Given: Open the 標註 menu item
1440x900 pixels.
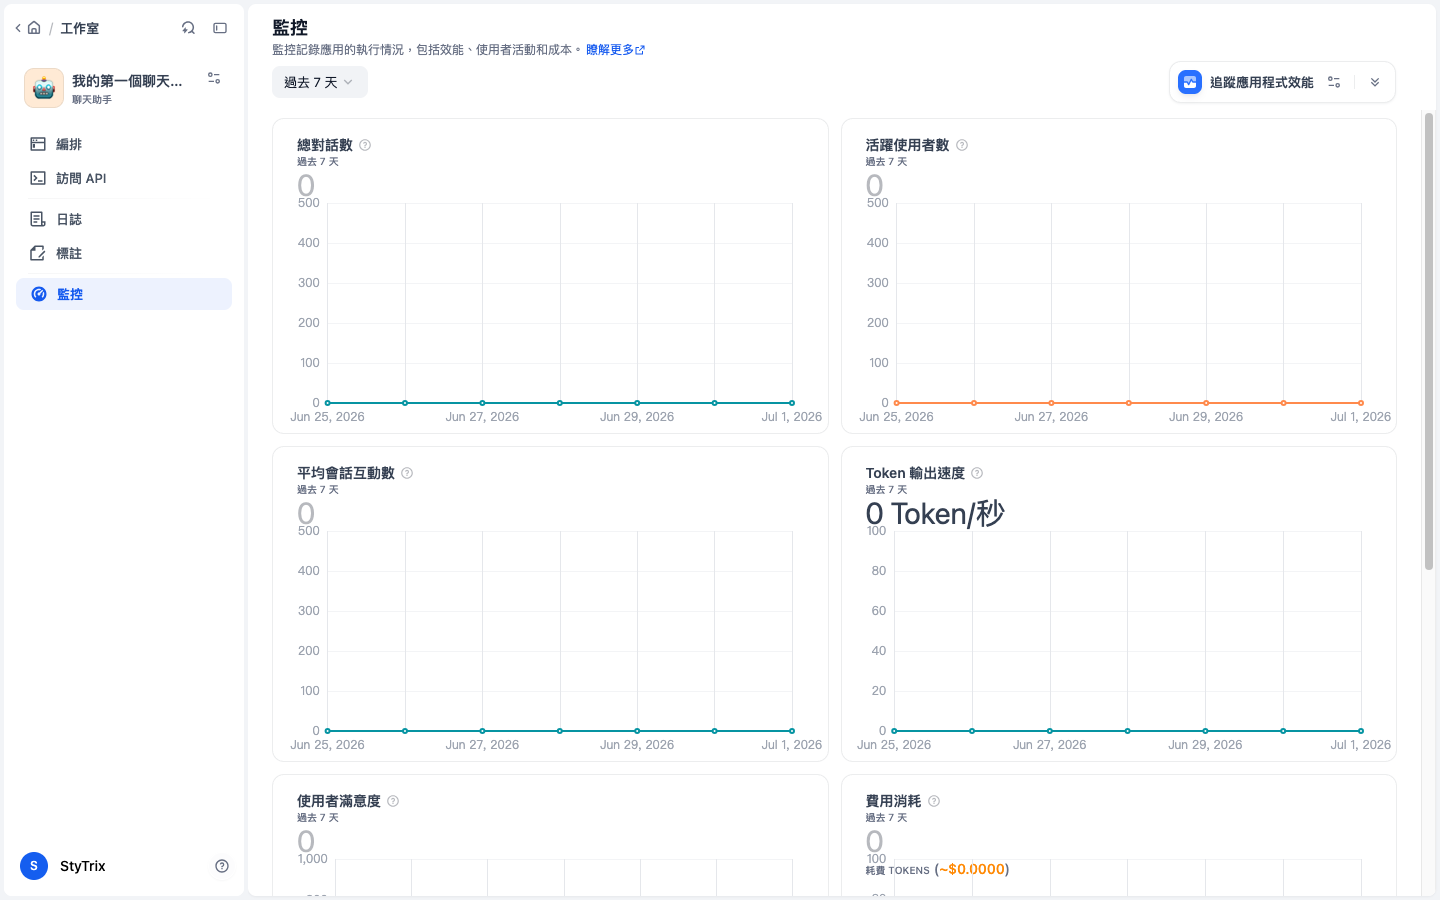Looking at the screenshot, I should (x=124, y=253).
